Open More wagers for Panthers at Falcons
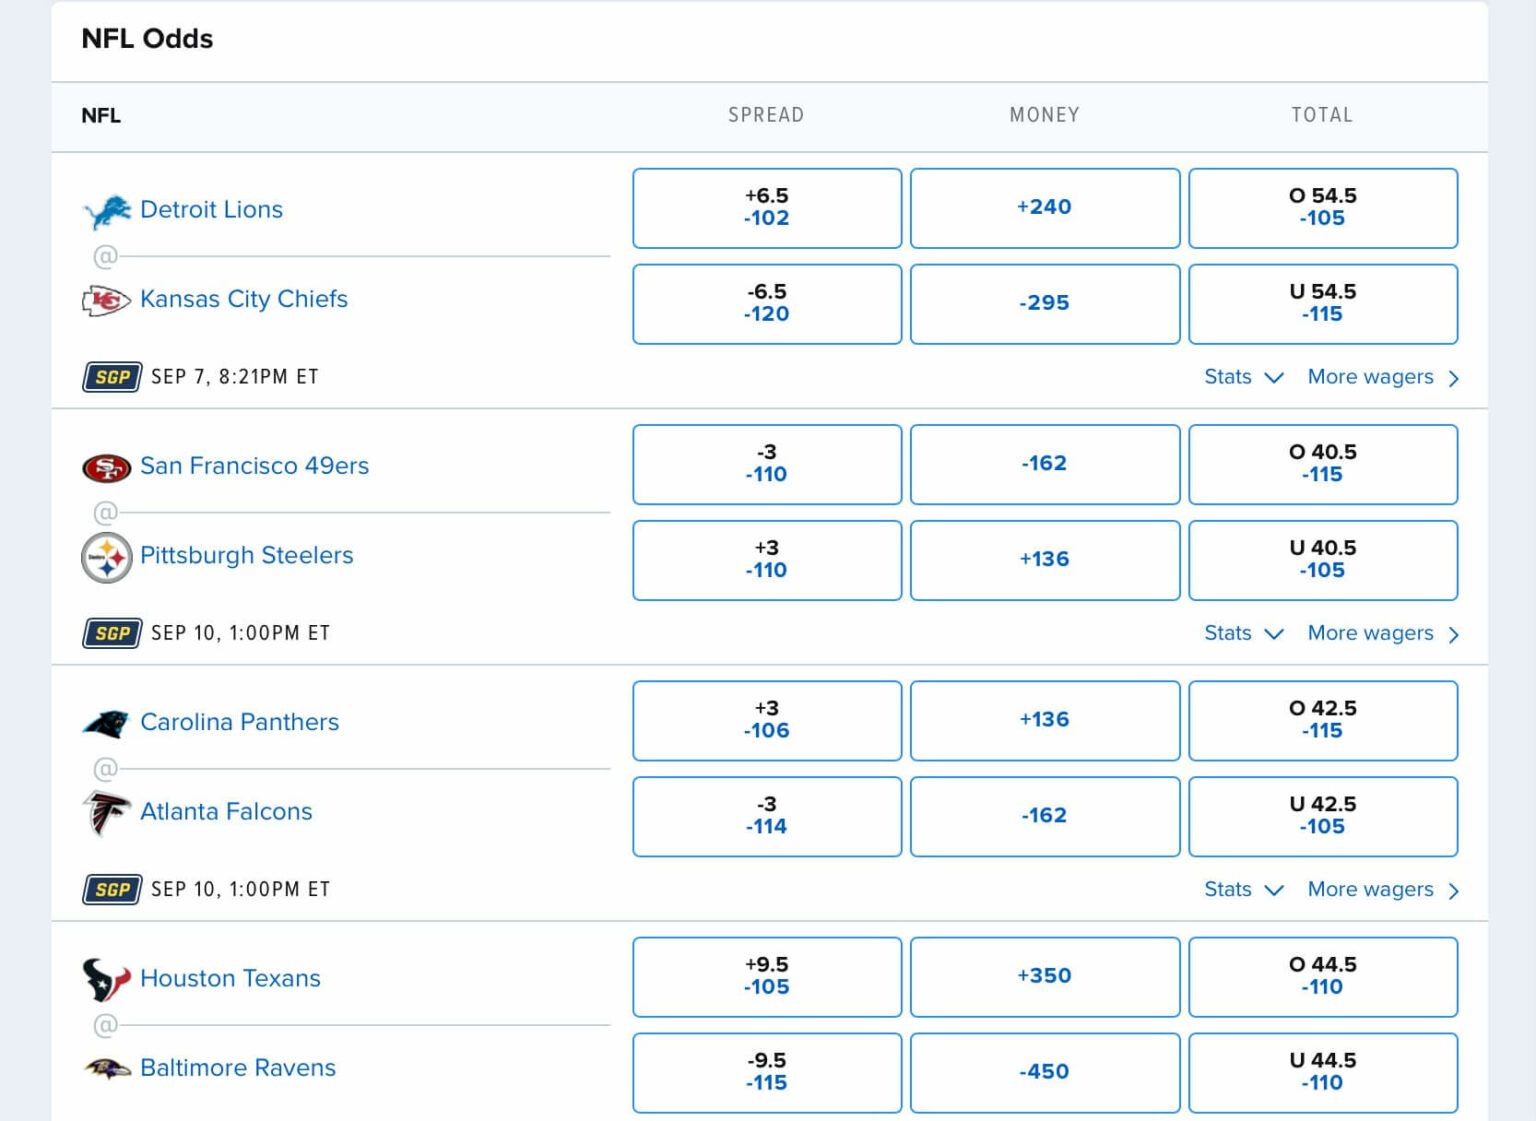This screenshot has width=1536, height=1121. pyautogui.click(x=1383, y=889)
